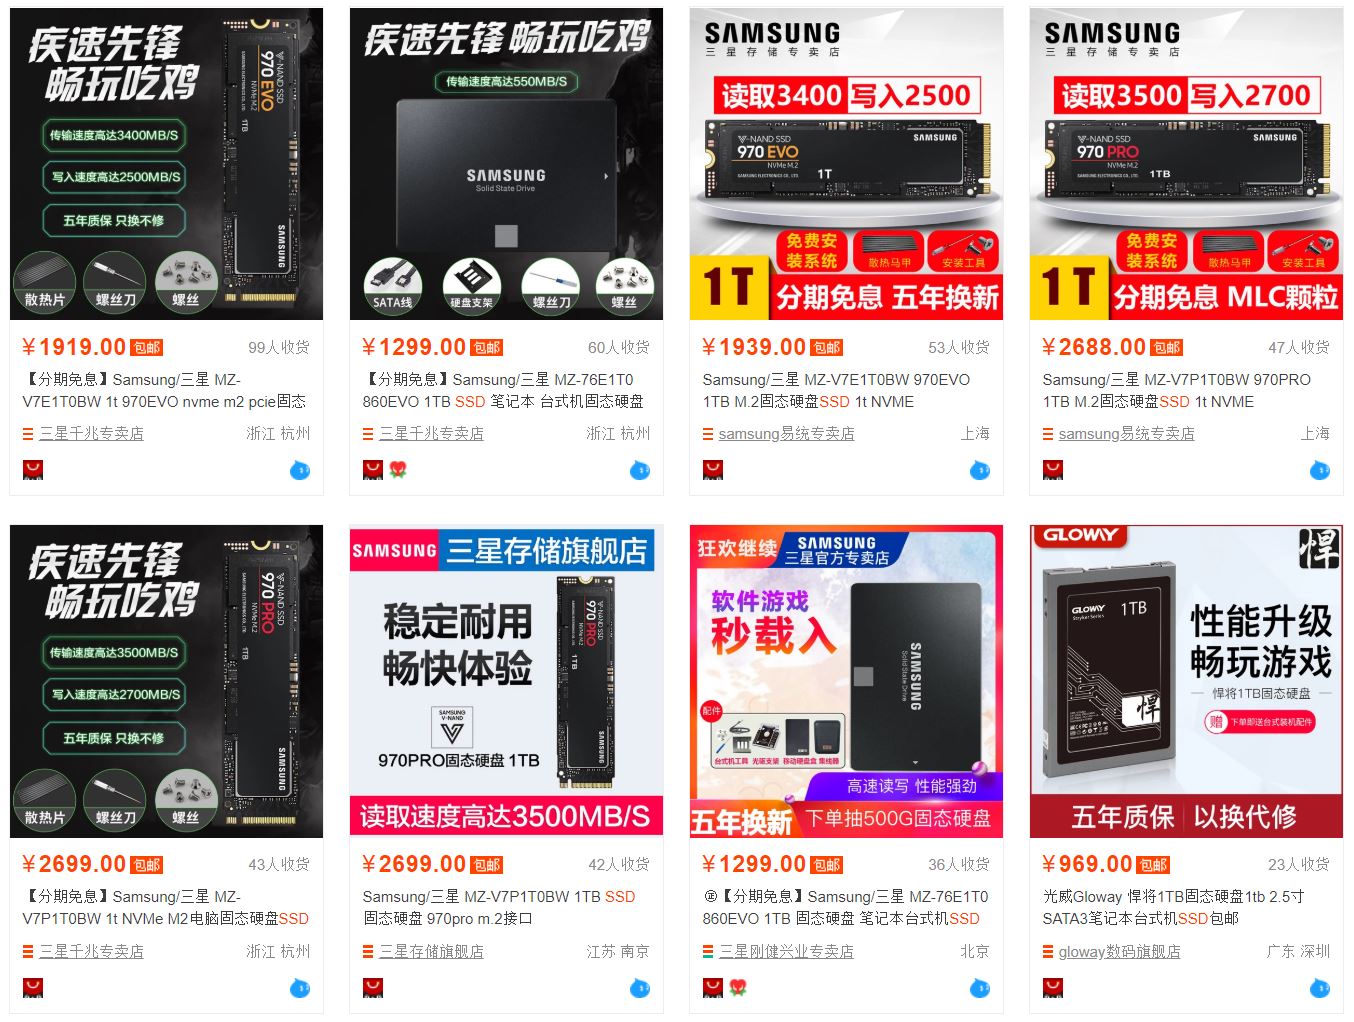Click blue Wangwang icon under 三星存储旗舰店 listing
The image size is (1354, 1022).
coord(640,988)
